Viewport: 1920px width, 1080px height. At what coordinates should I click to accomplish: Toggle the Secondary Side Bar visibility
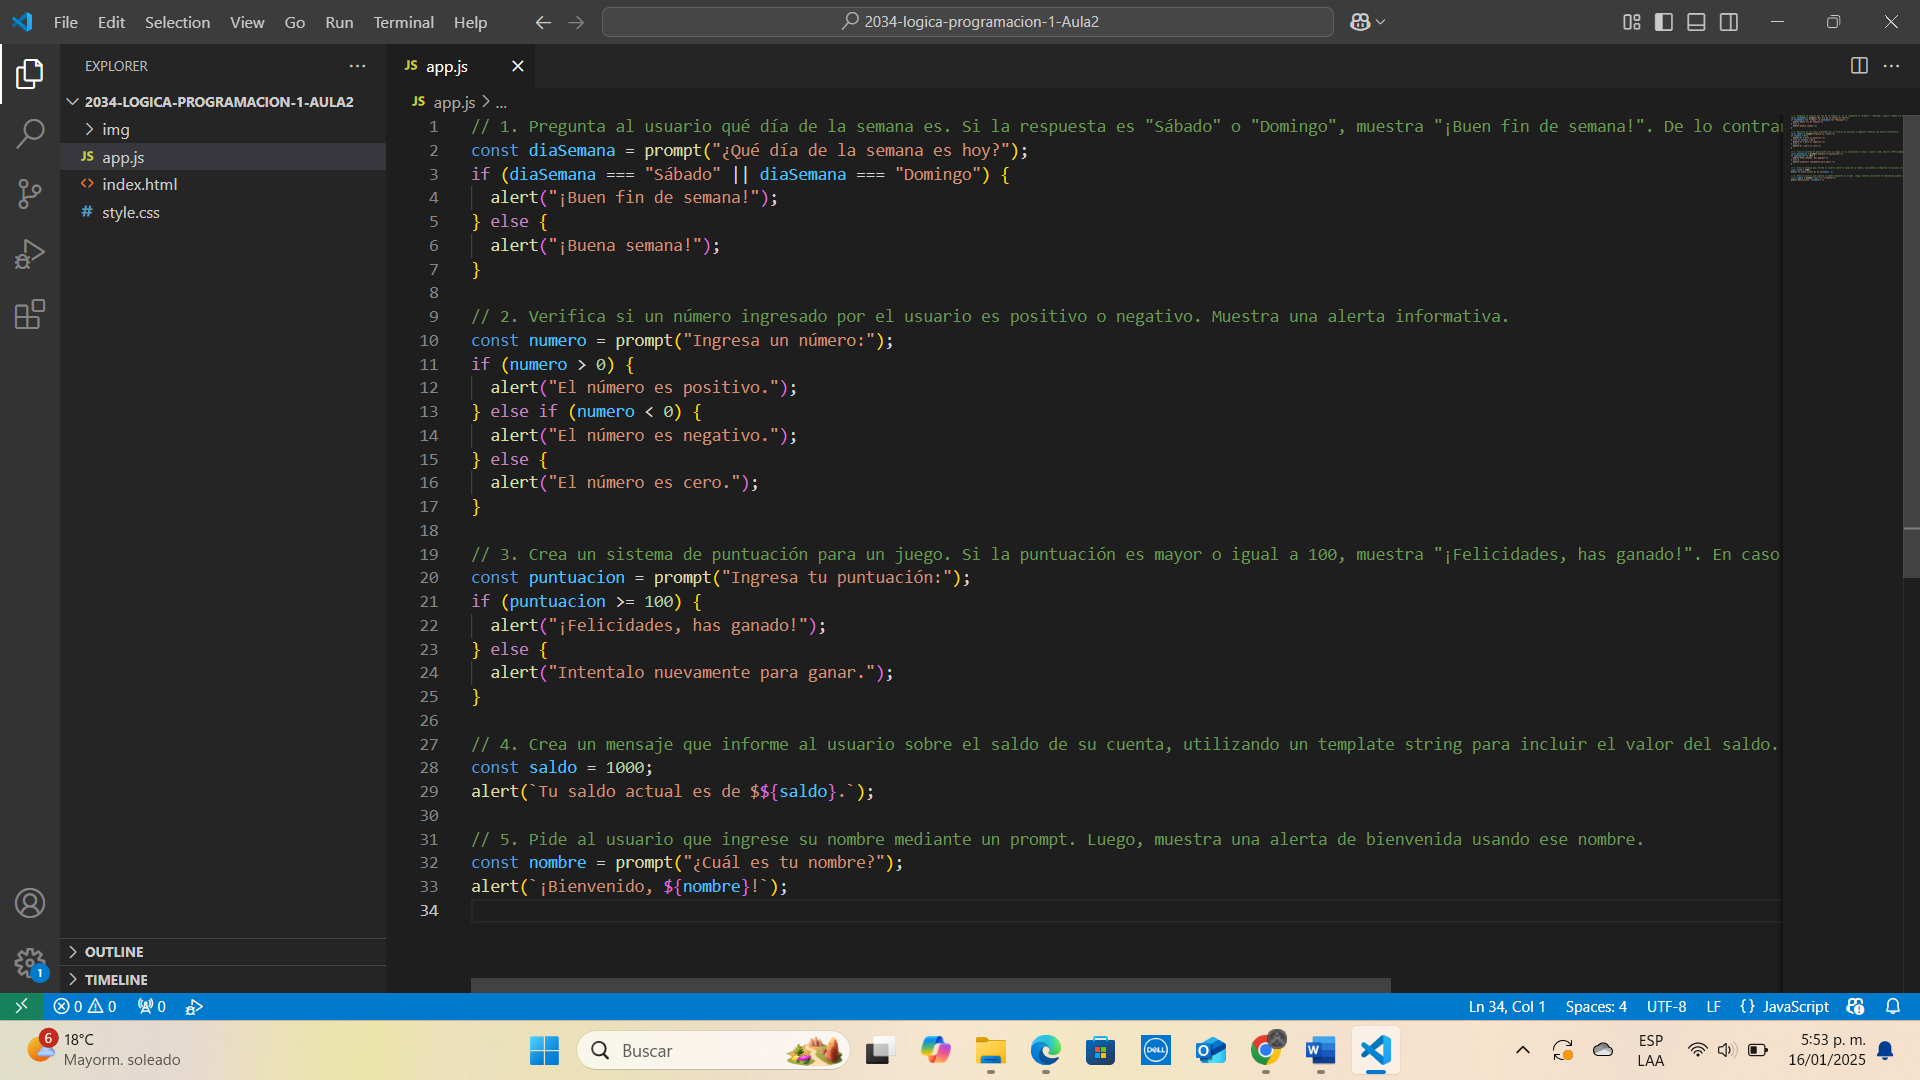pyautogui.click(x=1729, y=22)
